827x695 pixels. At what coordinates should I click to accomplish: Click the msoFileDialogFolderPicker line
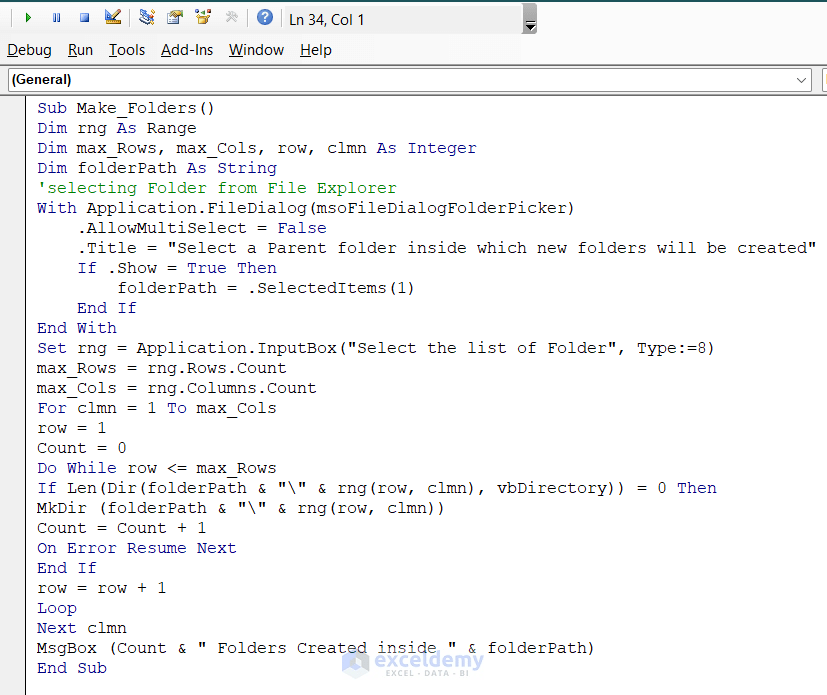(x=305, y=208)
